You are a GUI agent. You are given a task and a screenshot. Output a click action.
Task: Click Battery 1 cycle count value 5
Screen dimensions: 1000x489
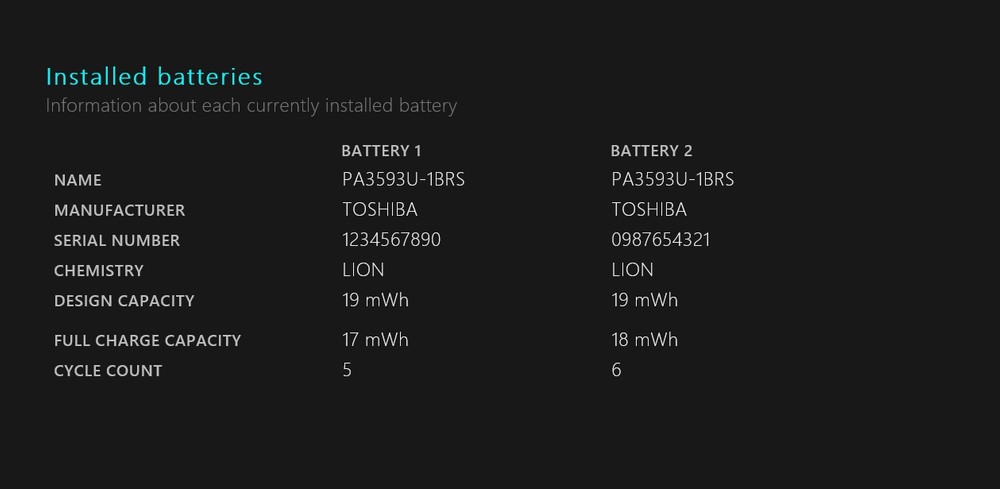point(347,370)
